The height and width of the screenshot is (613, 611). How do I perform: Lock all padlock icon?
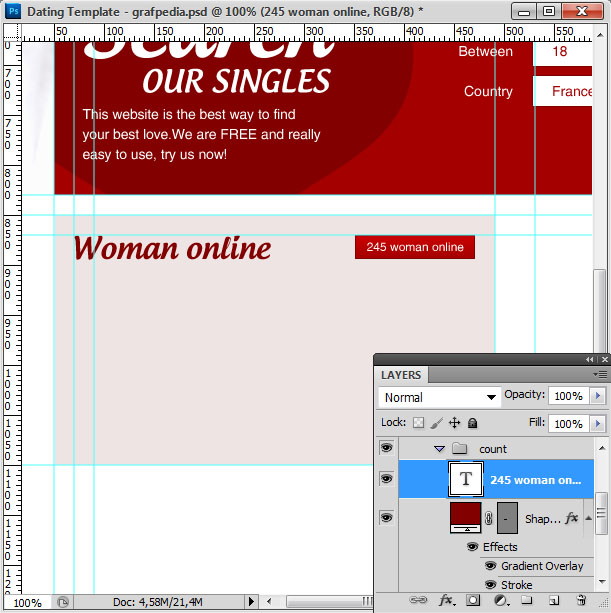(473, 423)
